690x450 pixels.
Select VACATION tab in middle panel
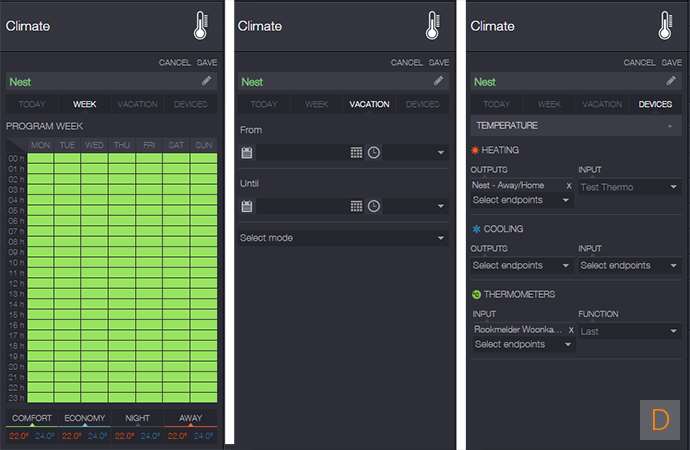pos(369,104)
